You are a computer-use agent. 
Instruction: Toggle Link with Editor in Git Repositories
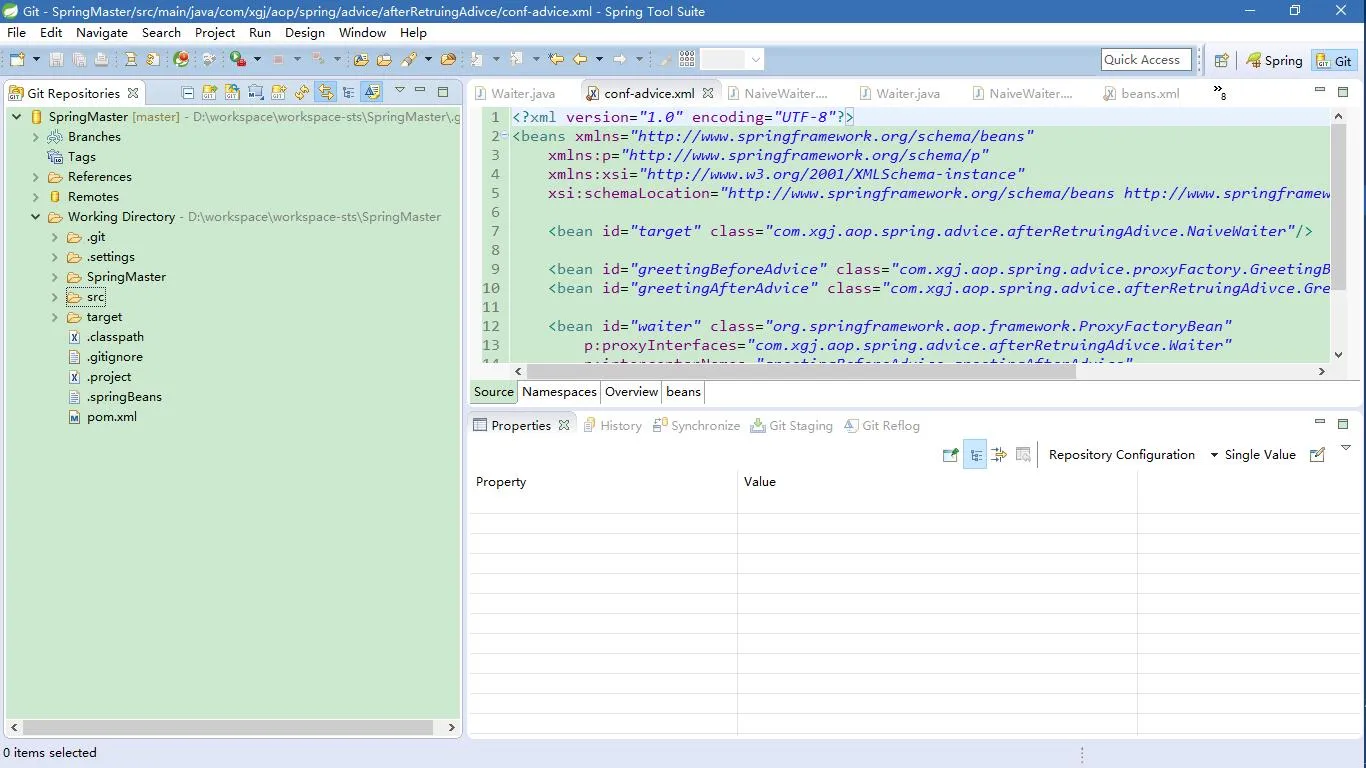372,92
